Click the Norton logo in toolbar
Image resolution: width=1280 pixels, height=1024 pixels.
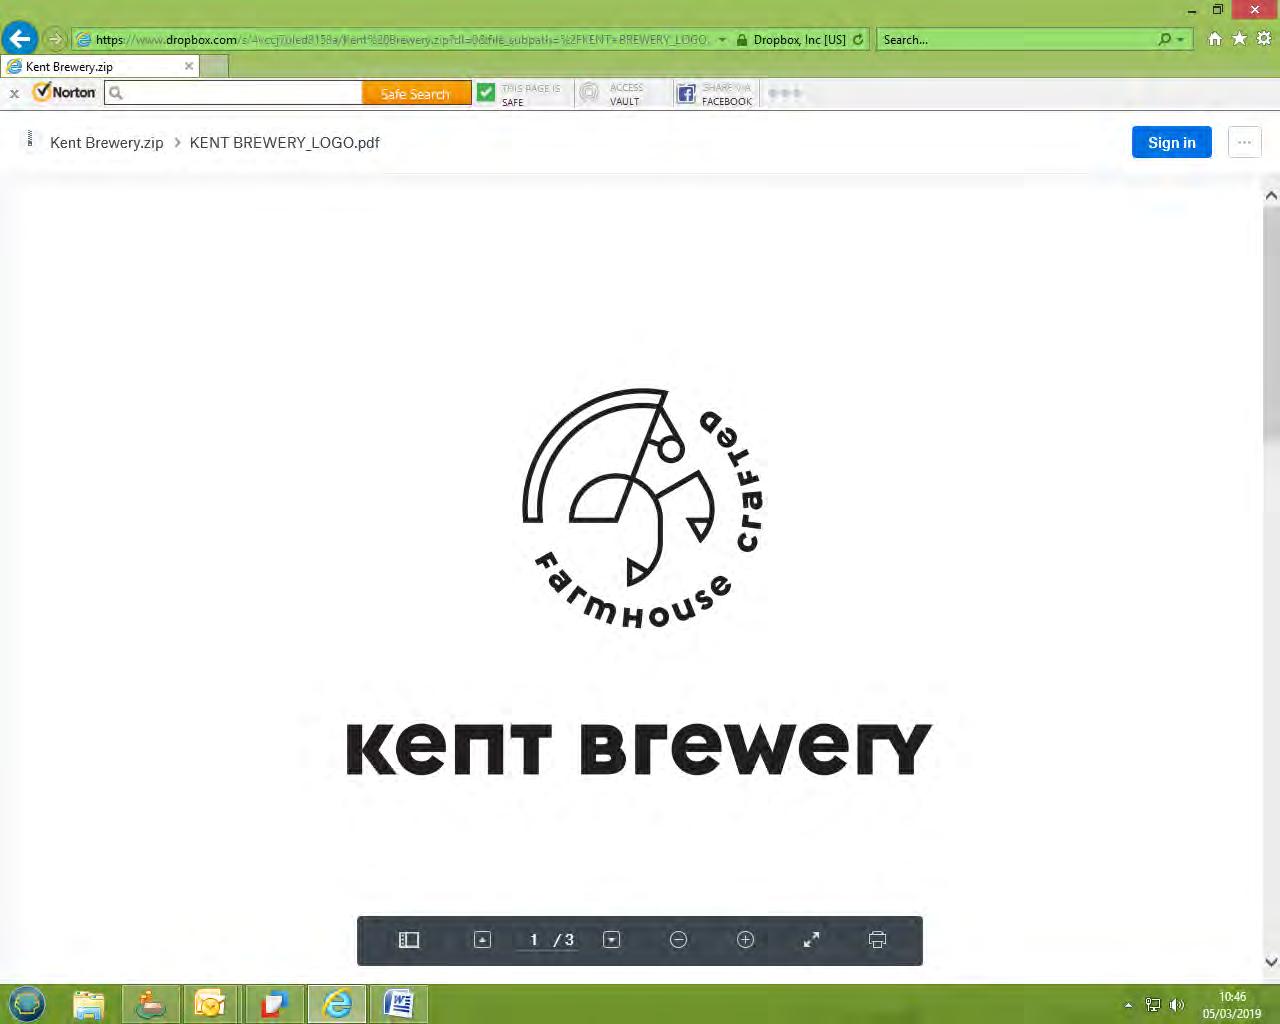pyautogui.click(x=64, y=92)
